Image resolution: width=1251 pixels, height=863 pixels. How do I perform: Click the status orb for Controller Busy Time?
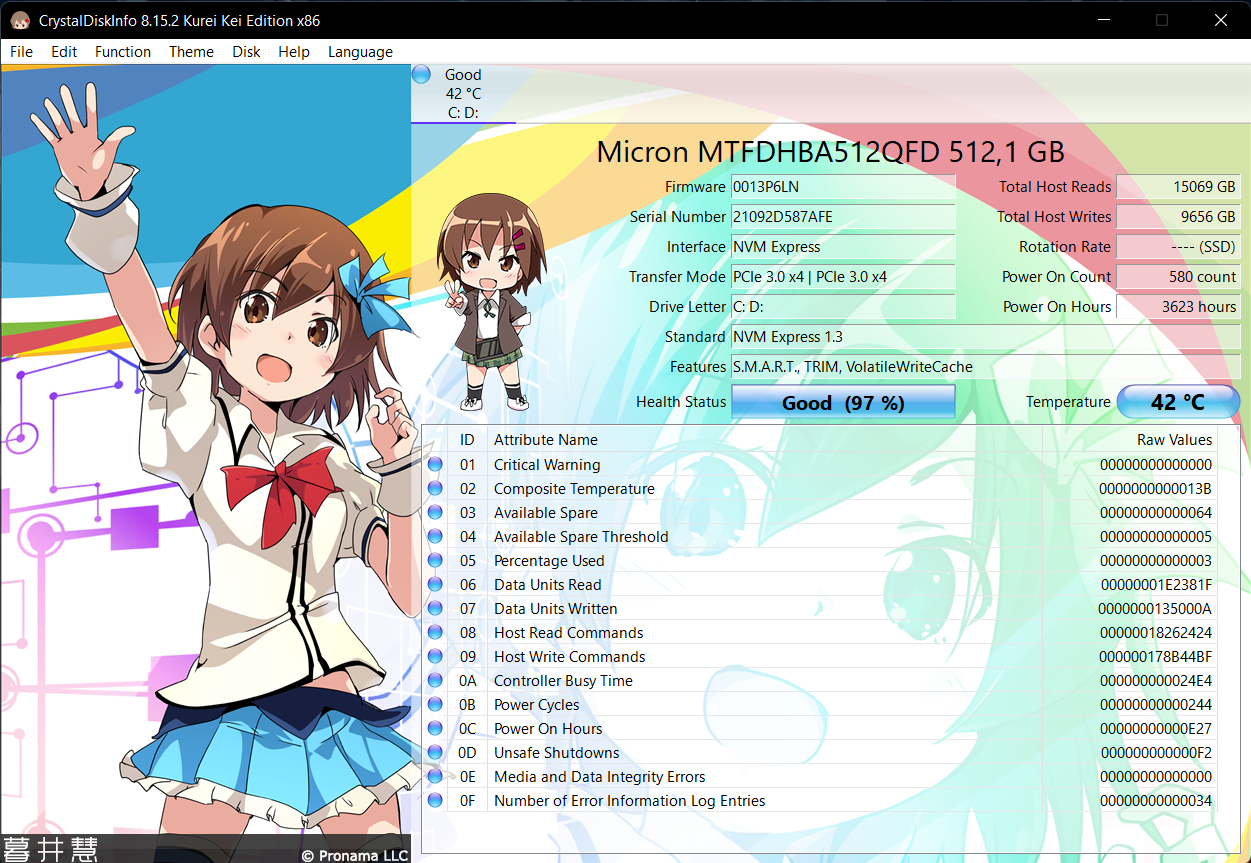coord(435,681)
